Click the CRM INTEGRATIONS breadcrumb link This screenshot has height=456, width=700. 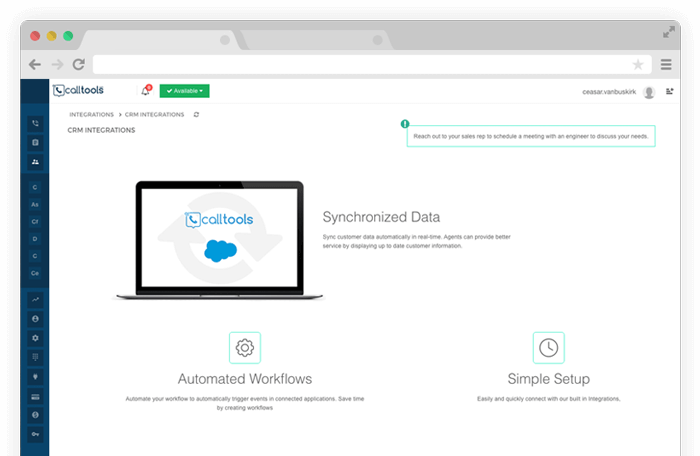click(154, 115)
